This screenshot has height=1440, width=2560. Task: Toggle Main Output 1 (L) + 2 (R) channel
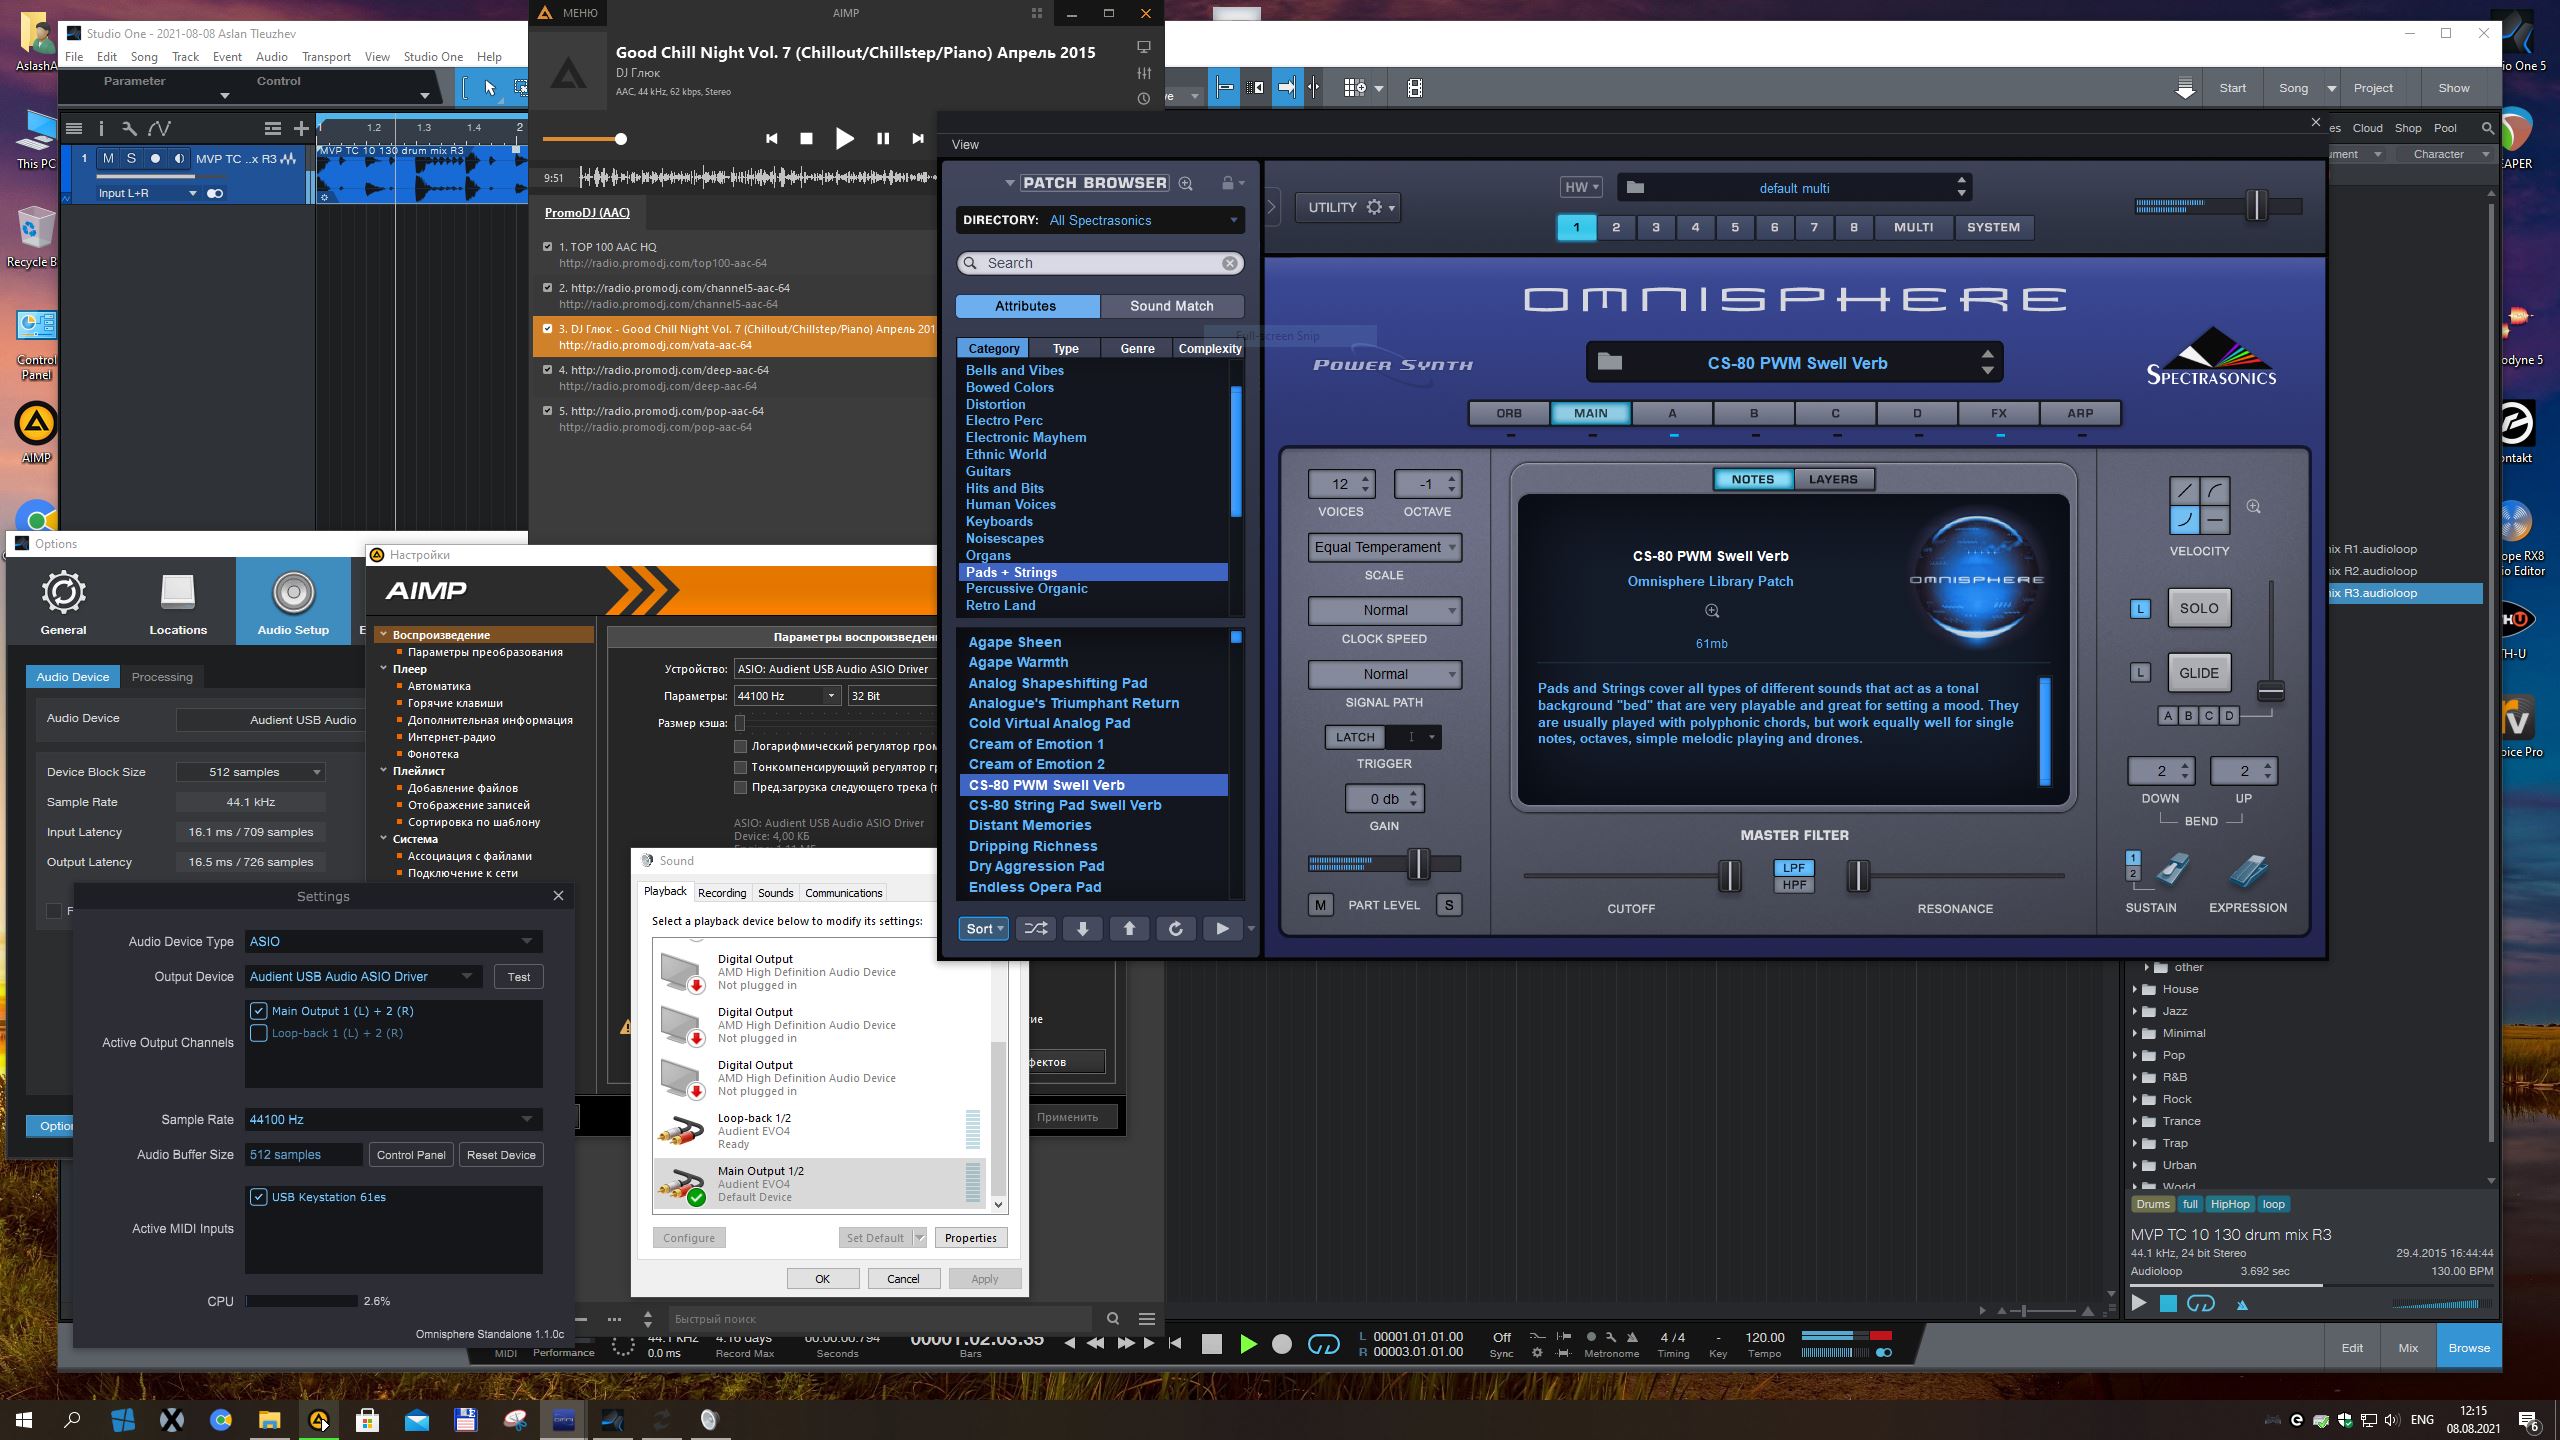click(x=259, y=1011)
